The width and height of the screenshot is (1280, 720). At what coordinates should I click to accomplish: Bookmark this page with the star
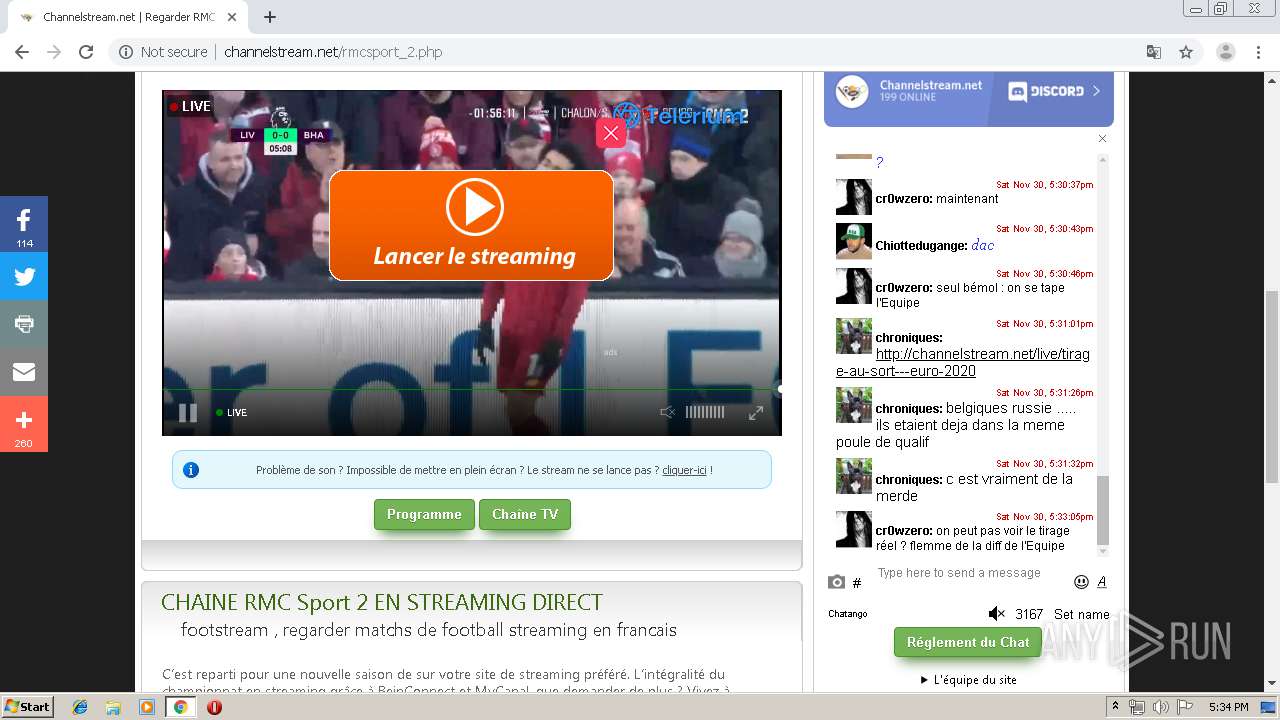pyautogui.click(x=1186, y=52)
